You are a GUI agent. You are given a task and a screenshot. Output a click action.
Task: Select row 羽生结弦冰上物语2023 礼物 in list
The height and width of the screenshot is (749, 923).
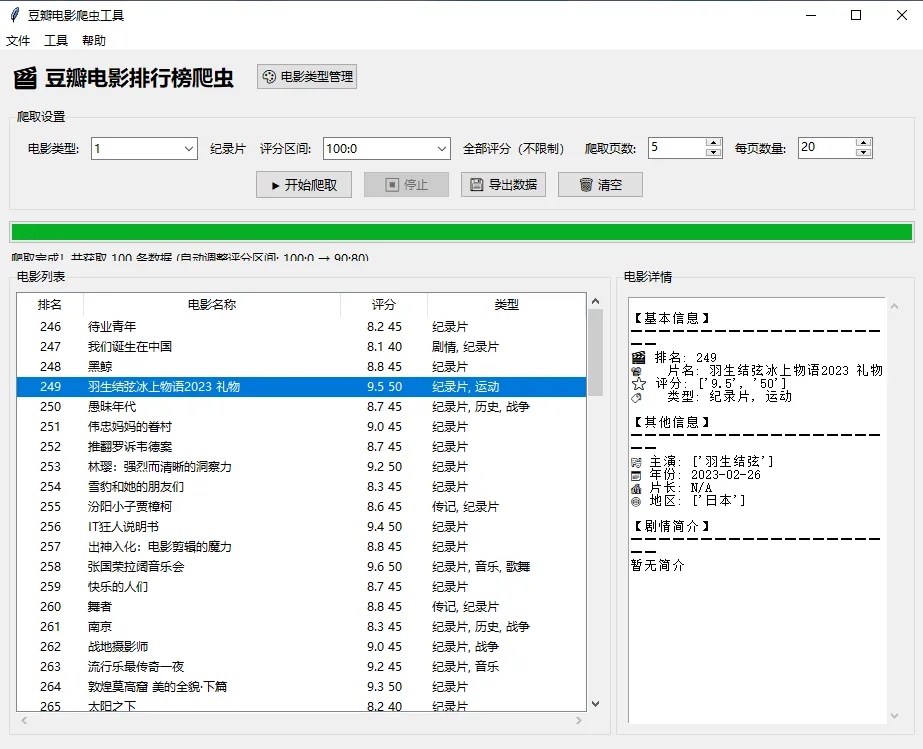pos(301,387)
